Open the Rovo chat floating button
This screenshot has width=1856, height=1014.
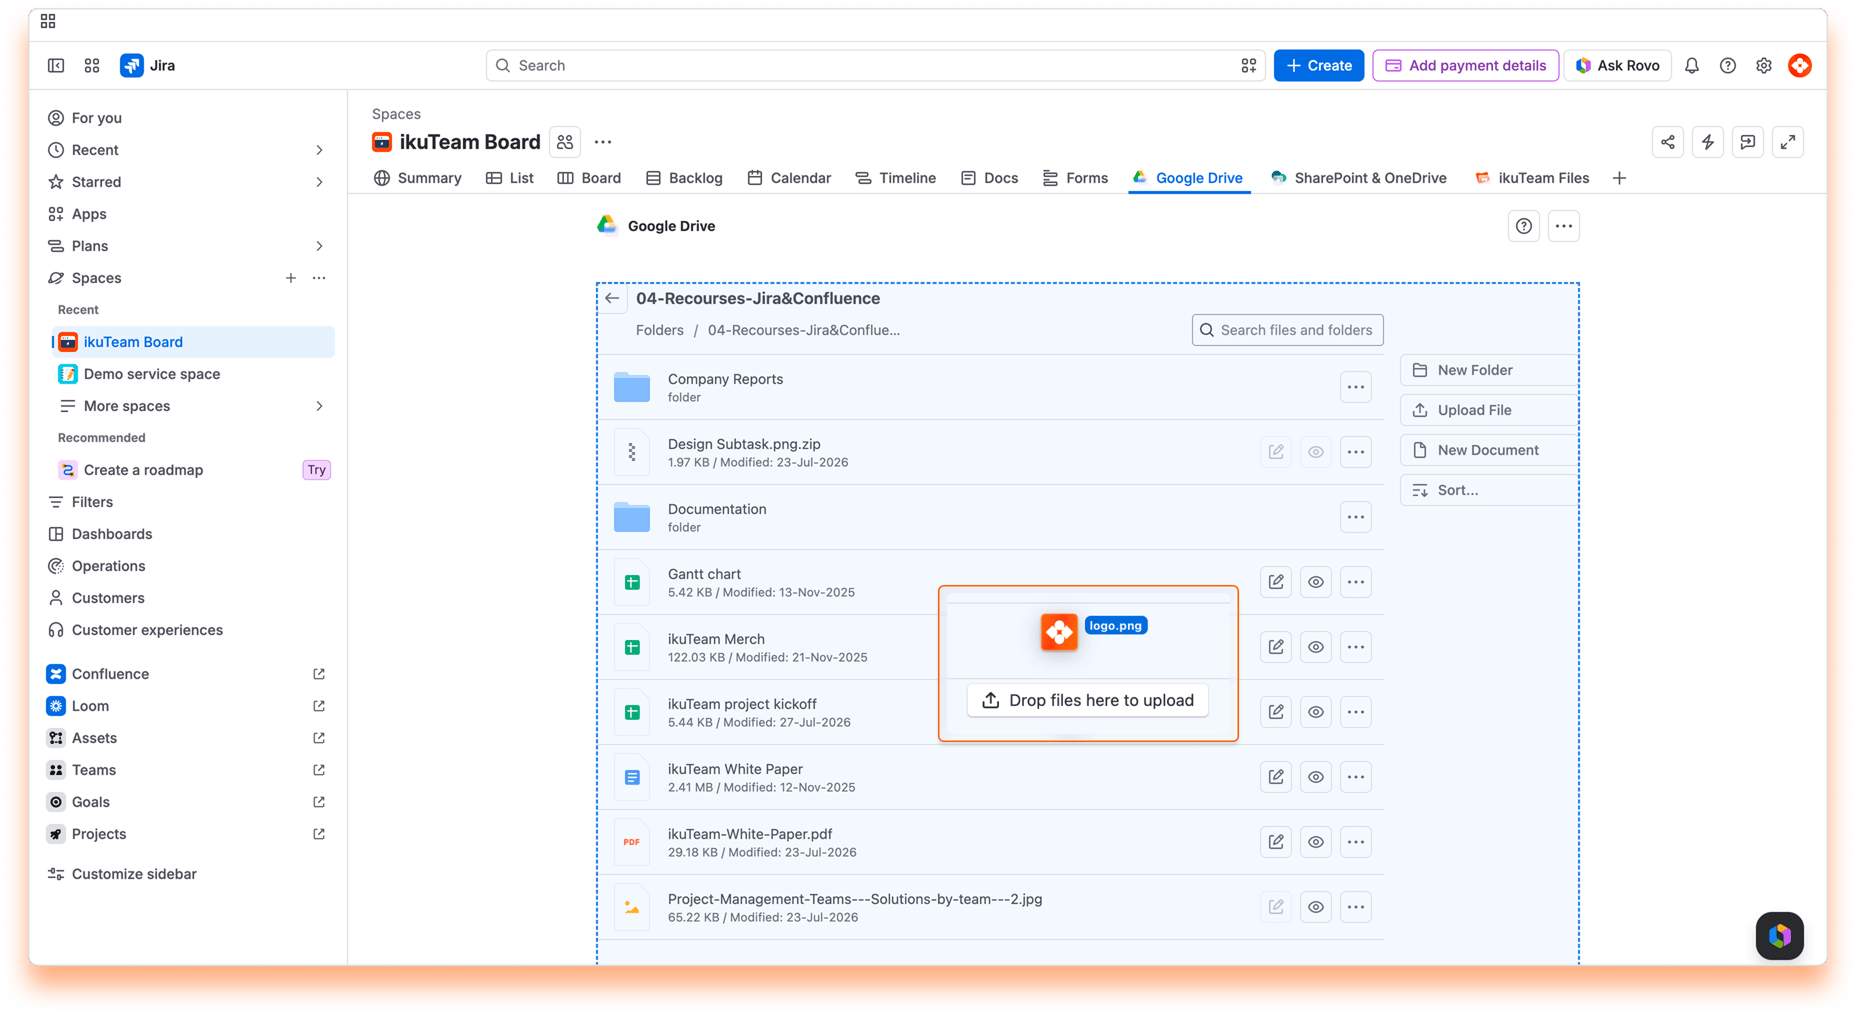1780,936
